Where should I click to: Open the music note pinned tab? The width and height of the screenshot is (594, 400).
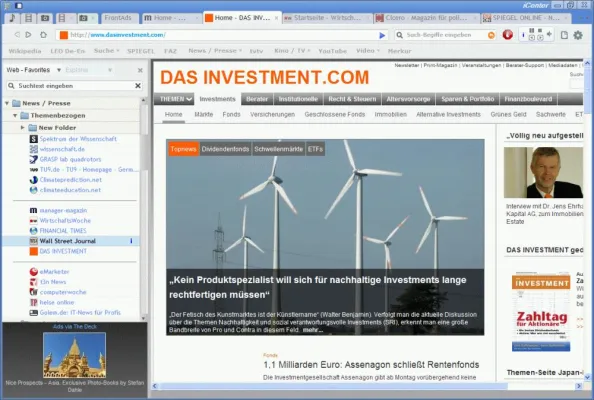pos(12,18)
